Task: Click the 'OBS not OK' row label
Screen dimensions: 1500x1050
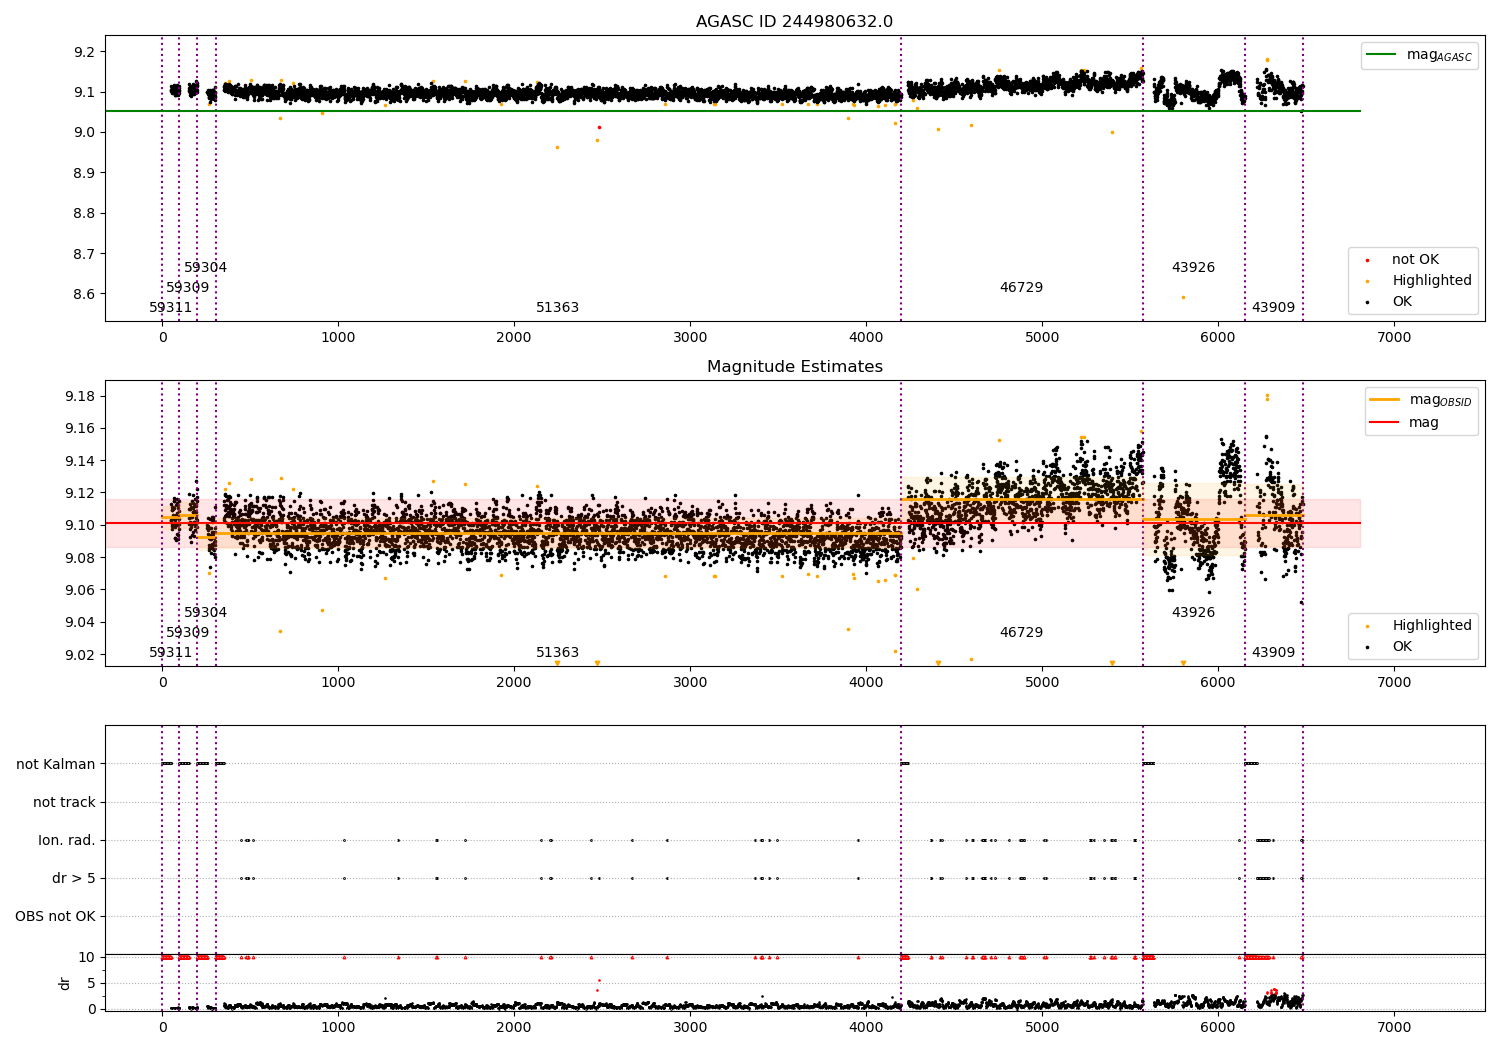Action: tap(55, 917)
